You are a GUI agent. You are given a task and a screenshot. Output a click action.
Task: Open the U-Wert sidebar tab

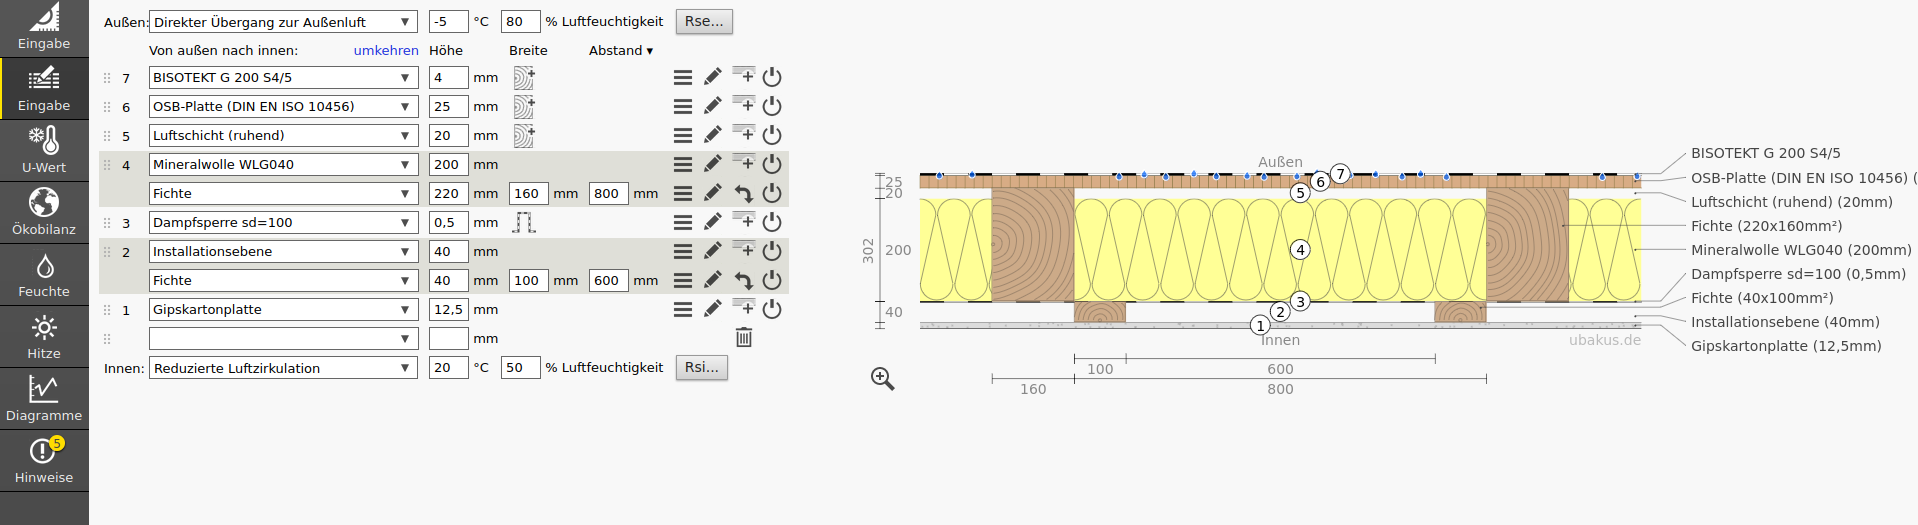click(x=44, y=150)
